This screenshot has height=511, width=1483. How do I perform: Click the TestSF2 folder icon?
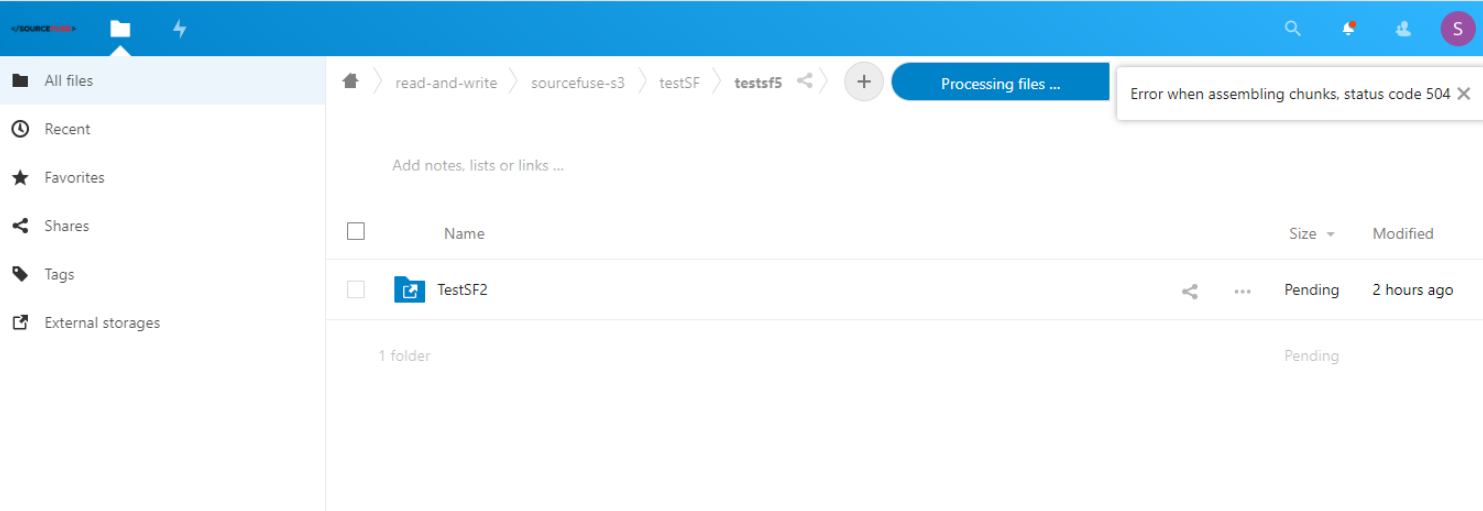(410, 290)
